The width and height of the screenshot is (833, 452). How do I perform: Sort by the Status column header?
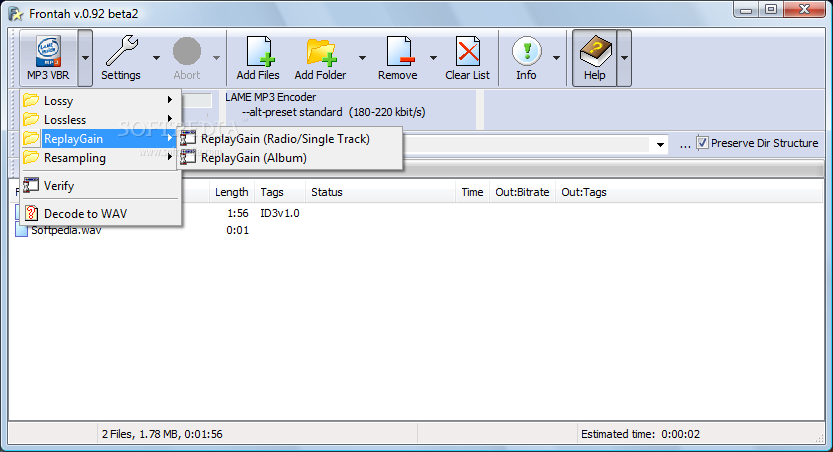(380, 192)
